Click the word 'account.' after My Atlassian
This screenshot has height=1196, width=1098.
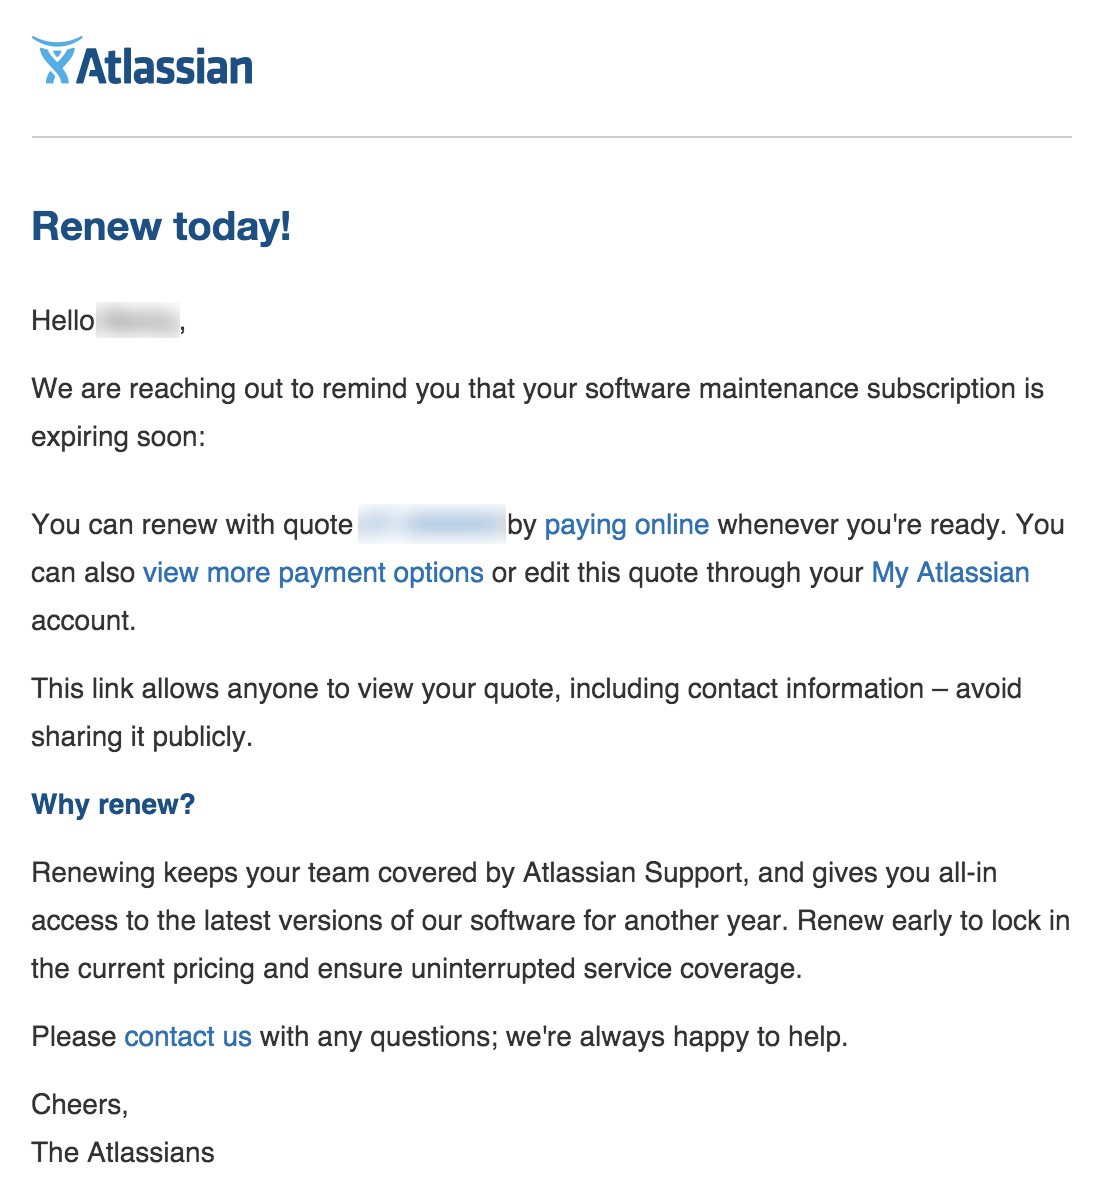point(84,621)
